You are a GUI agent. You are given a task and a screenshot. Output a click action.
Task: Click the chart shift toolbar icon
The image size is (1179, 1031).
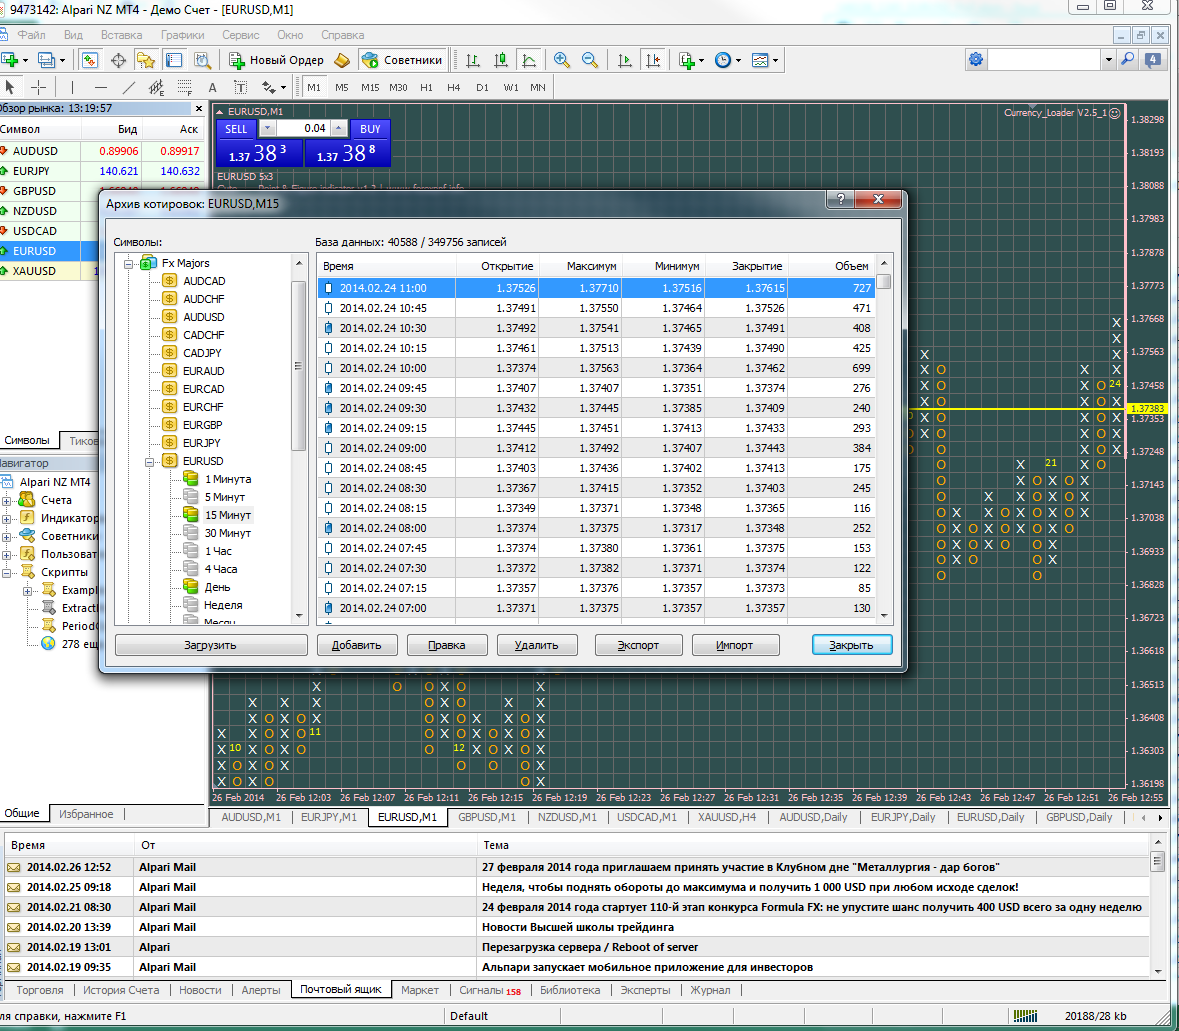click(653, 60)
